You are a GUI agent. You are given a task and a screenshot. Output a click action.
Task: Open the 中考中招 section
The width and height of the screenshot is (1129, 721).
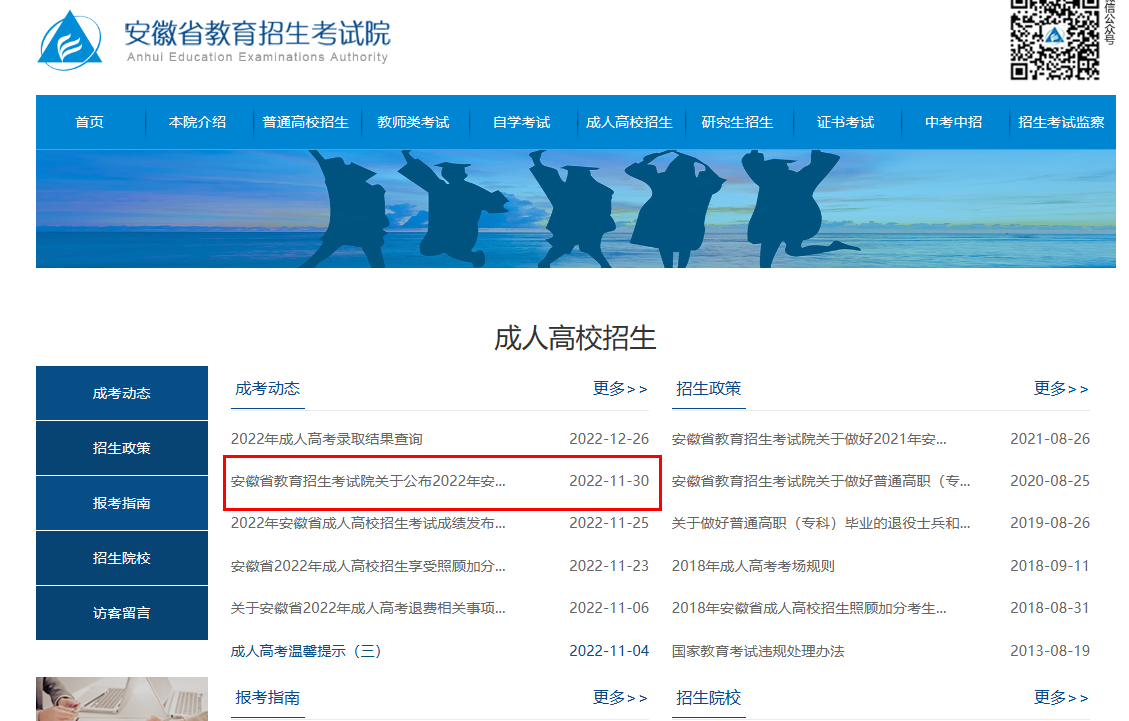pos(950,122)
